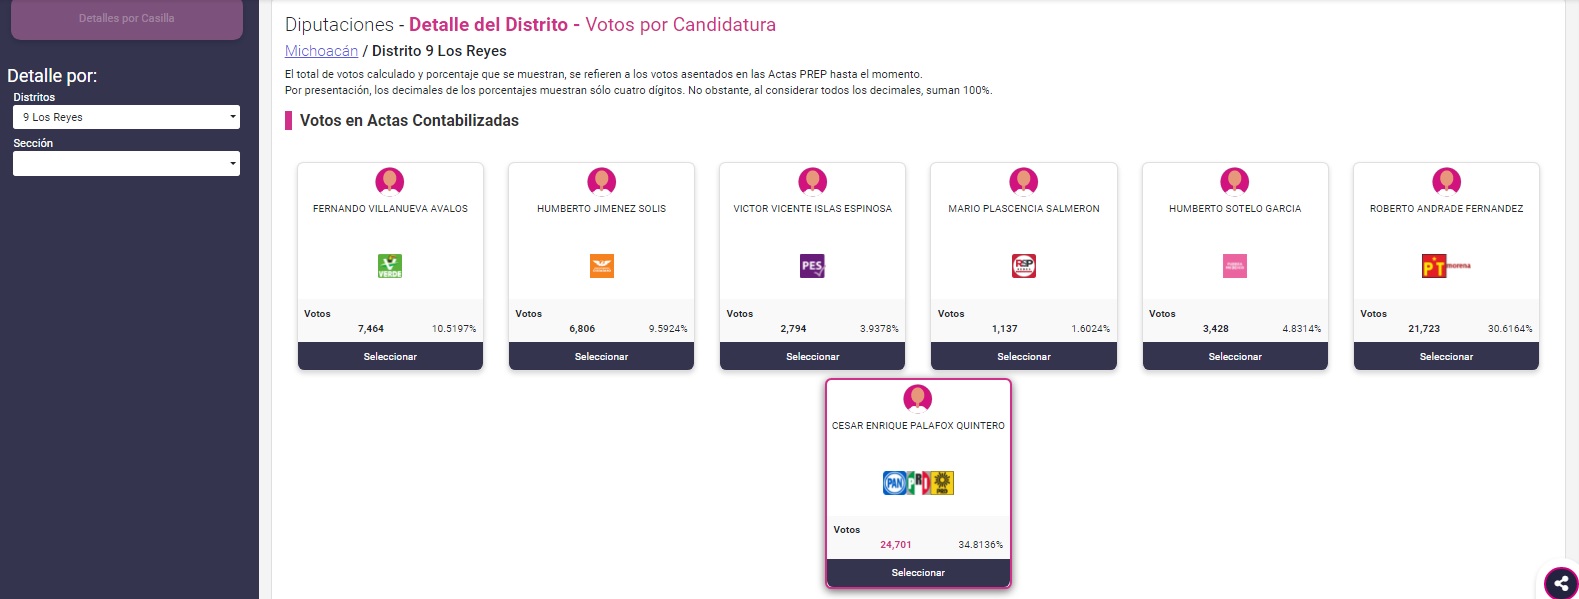Viewport: 1579px width, 599px height.
Task: Click Victor Vicente Islas Espinosa card name
Action: [812, 209]
